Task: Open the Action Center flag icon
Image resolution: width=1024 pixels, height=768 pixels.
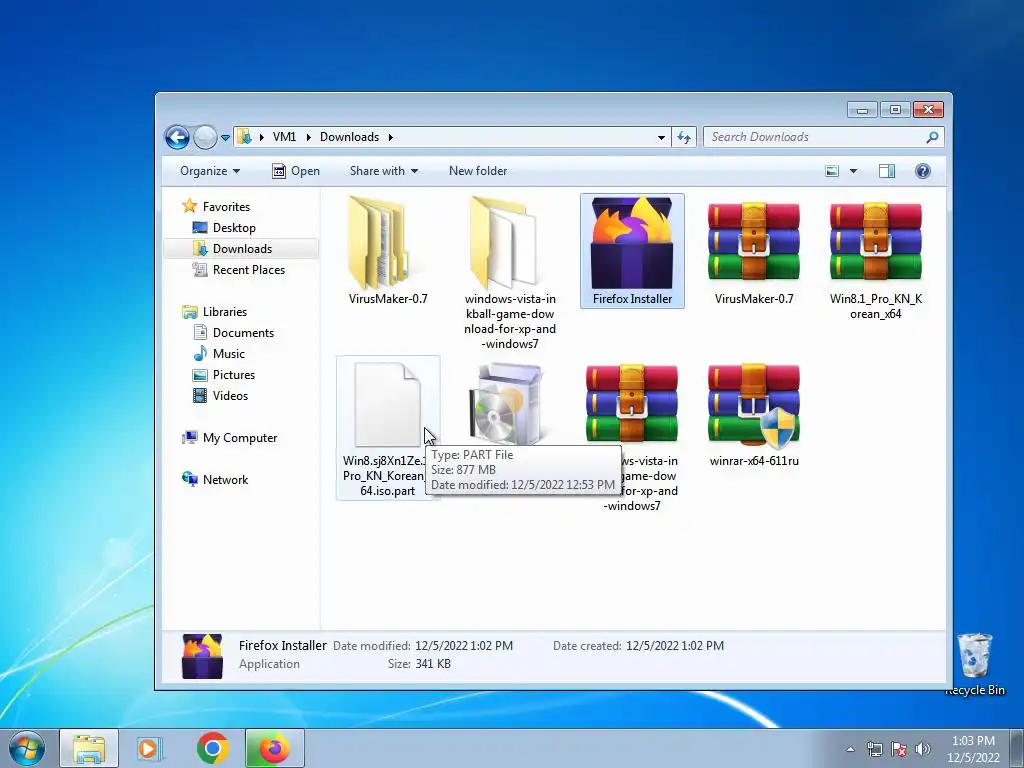Action: tap(899, 749)
